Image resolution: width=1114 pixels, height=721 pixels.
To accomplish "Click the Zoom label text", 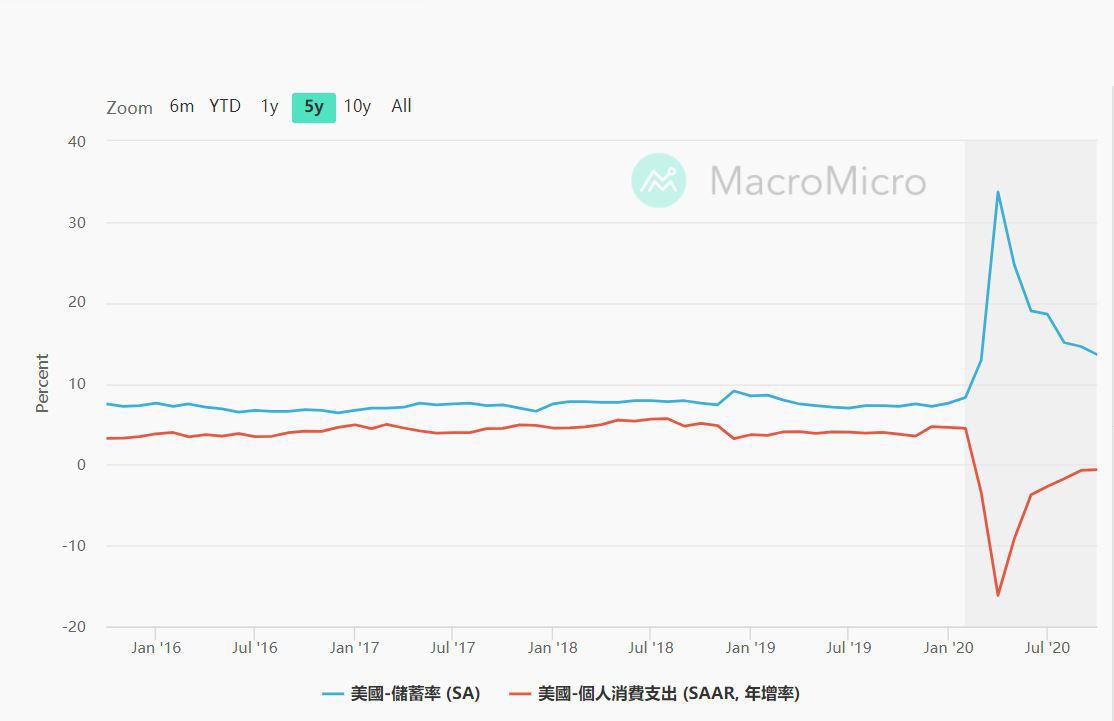I will click(x=129, y=108).
